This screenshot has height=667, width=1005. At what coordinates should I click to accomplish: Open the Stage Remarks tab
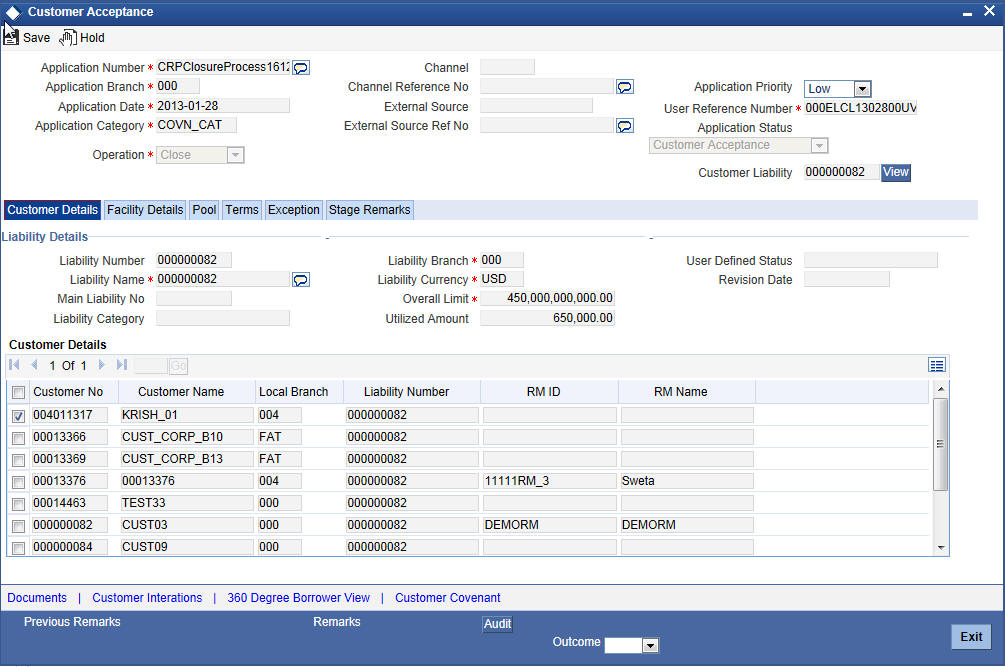point(369,210)
